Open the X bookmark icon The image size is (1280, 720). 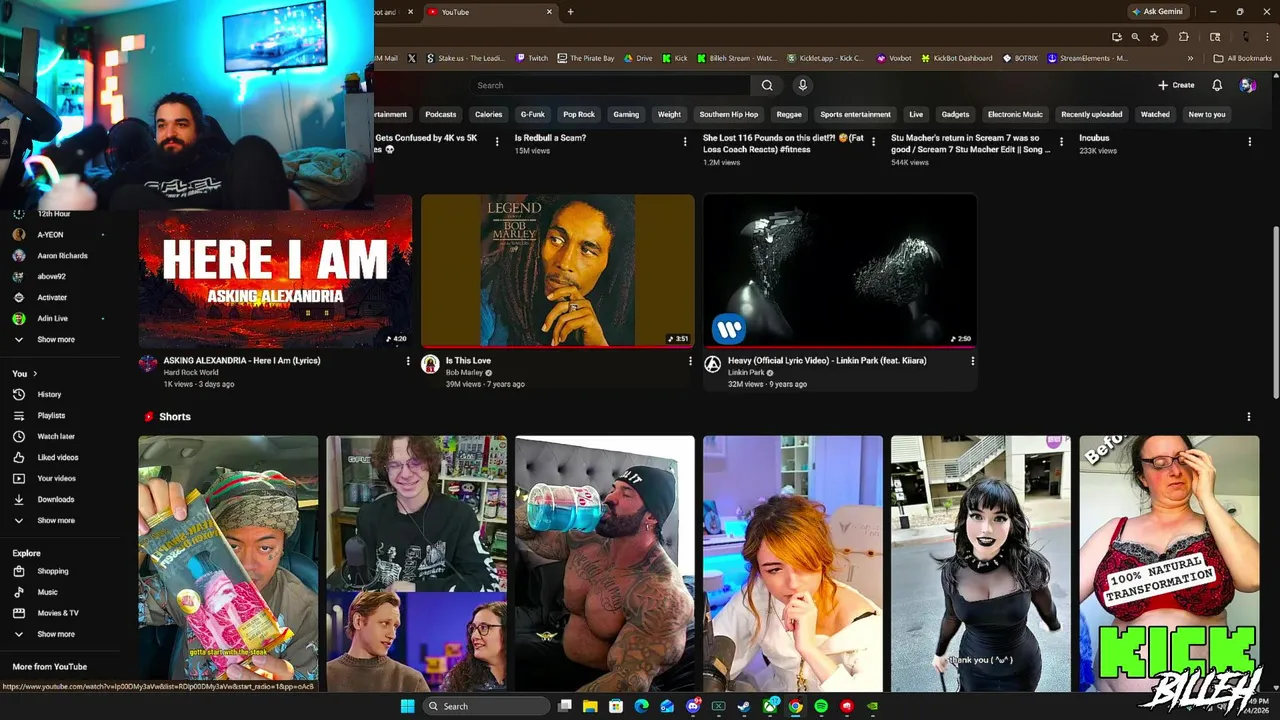pos(411,58)
